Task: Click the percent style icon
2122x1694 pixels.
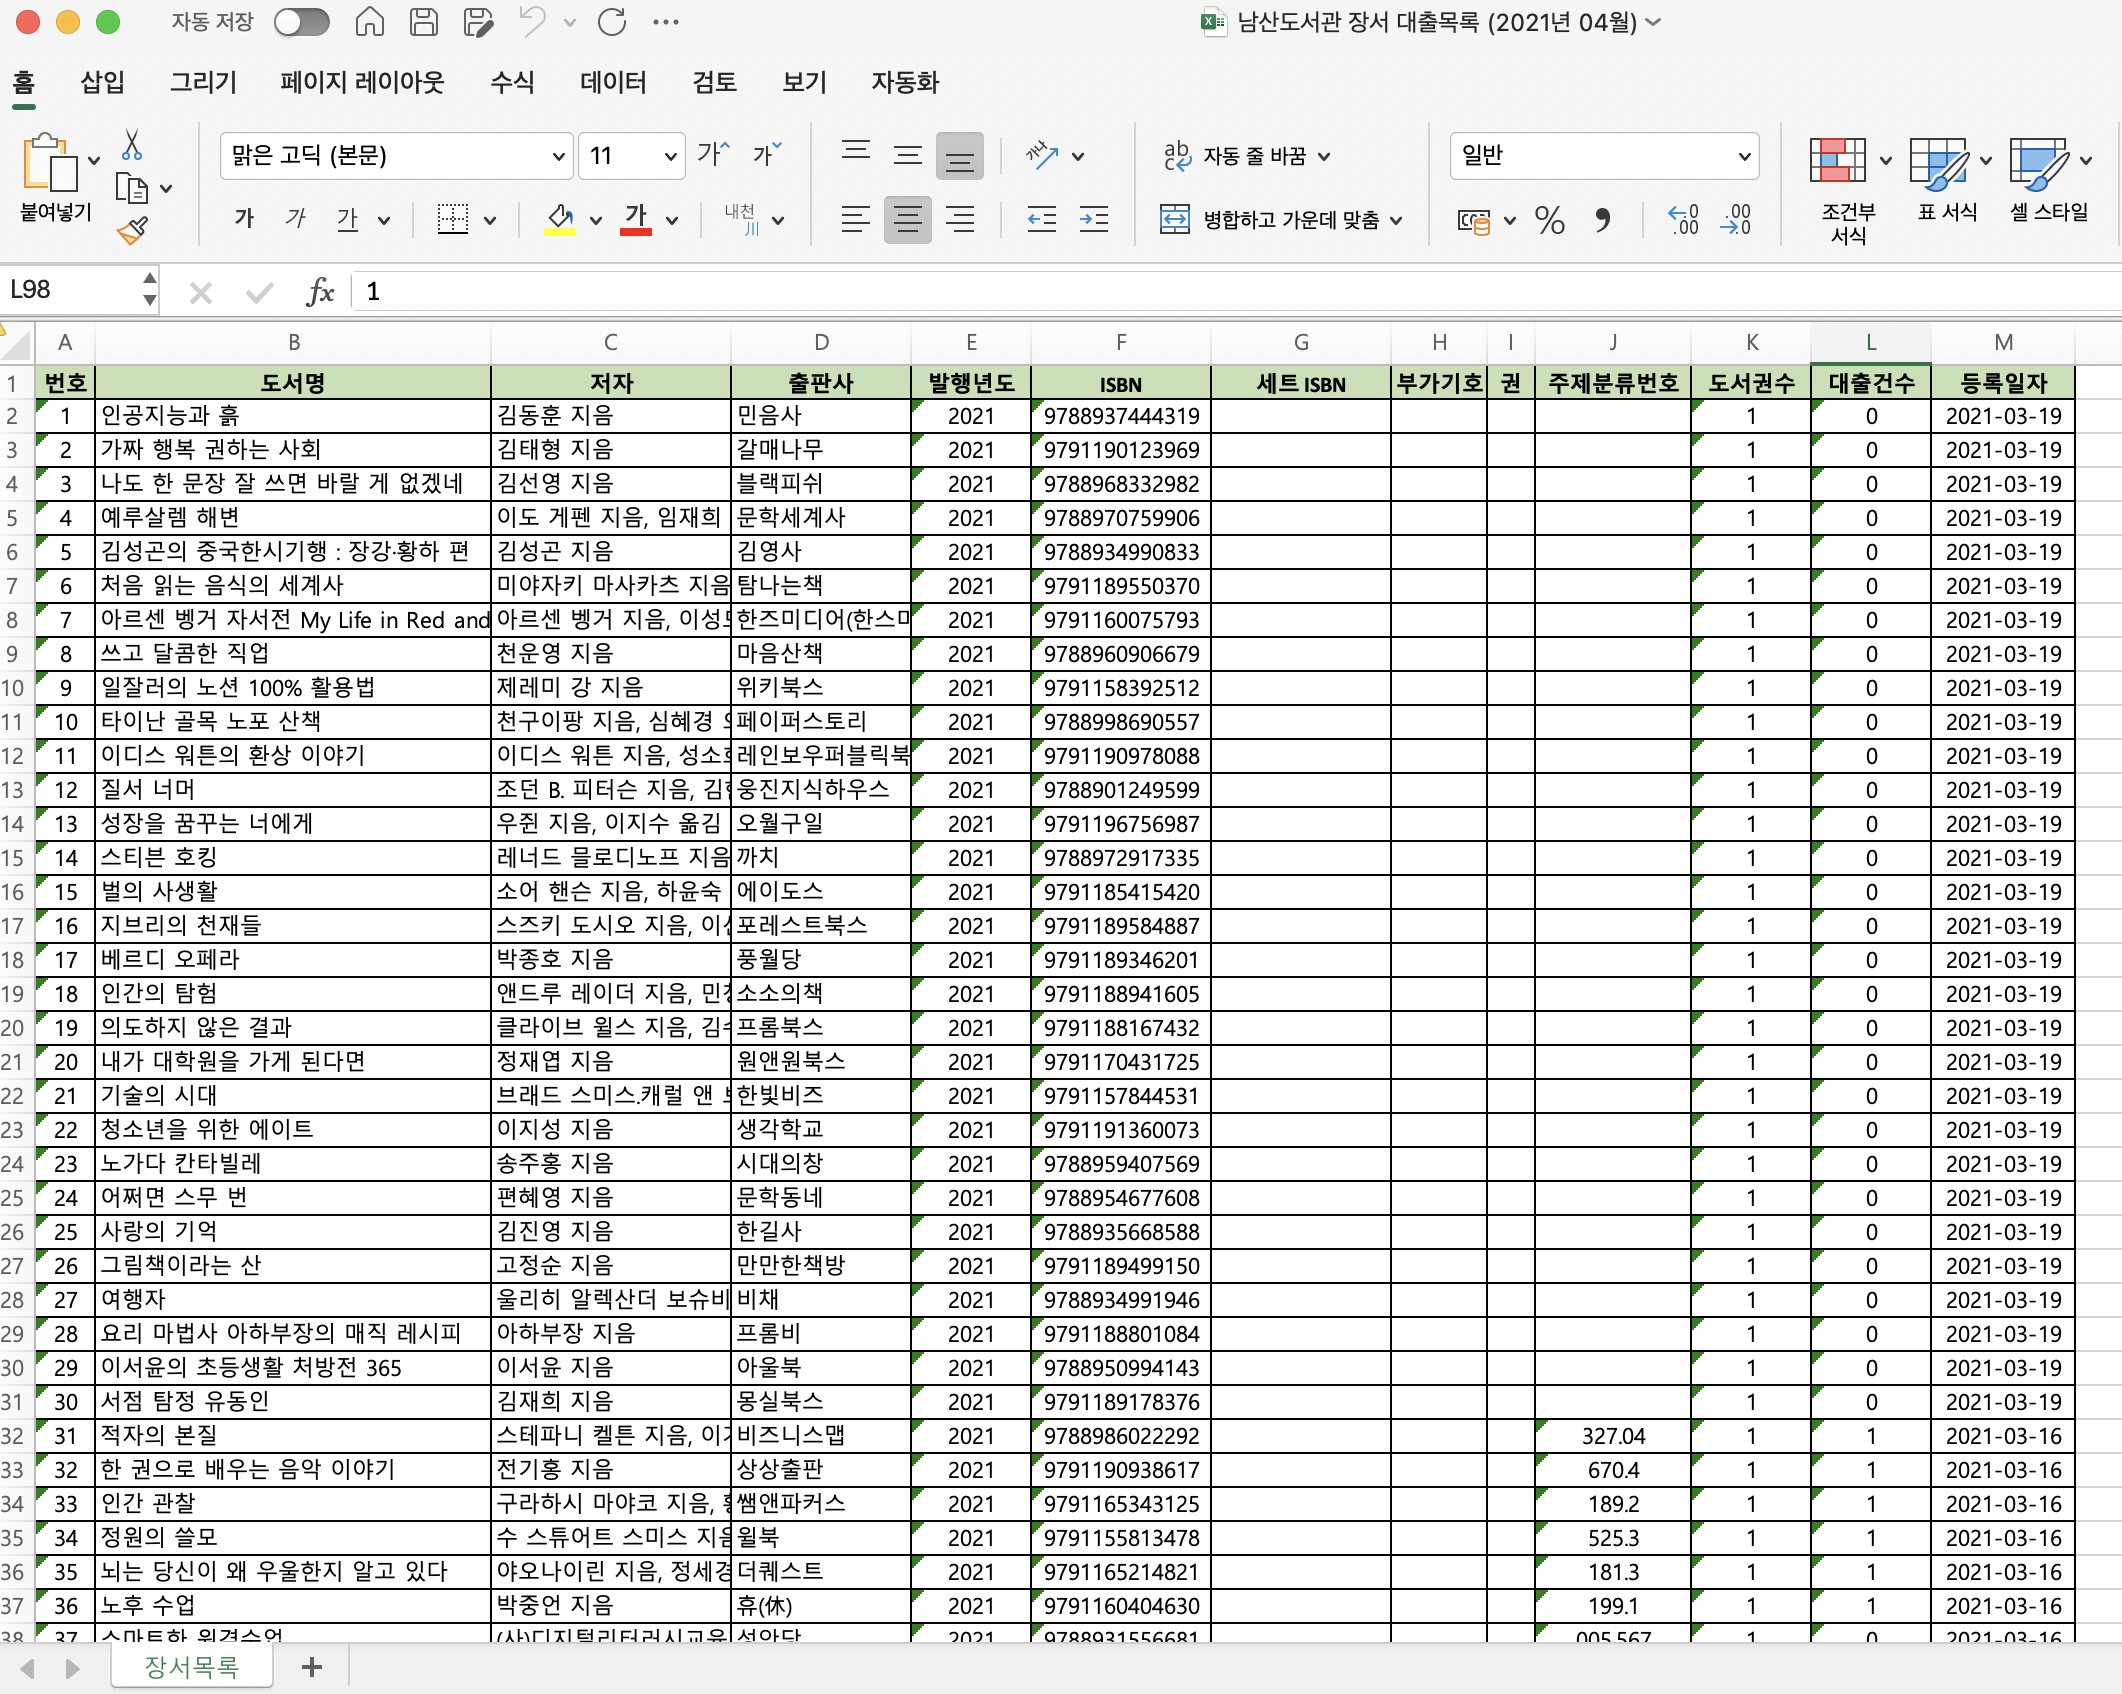Action: pos(1549,220)
